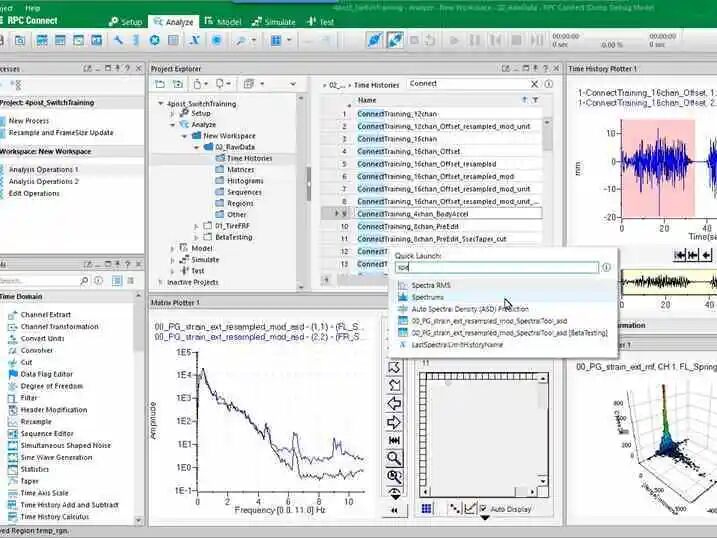This screenshot has width=717, height=538.
Task: Collapse the 4post_SwitchTraining project node
Action: (x=161, y=104)
